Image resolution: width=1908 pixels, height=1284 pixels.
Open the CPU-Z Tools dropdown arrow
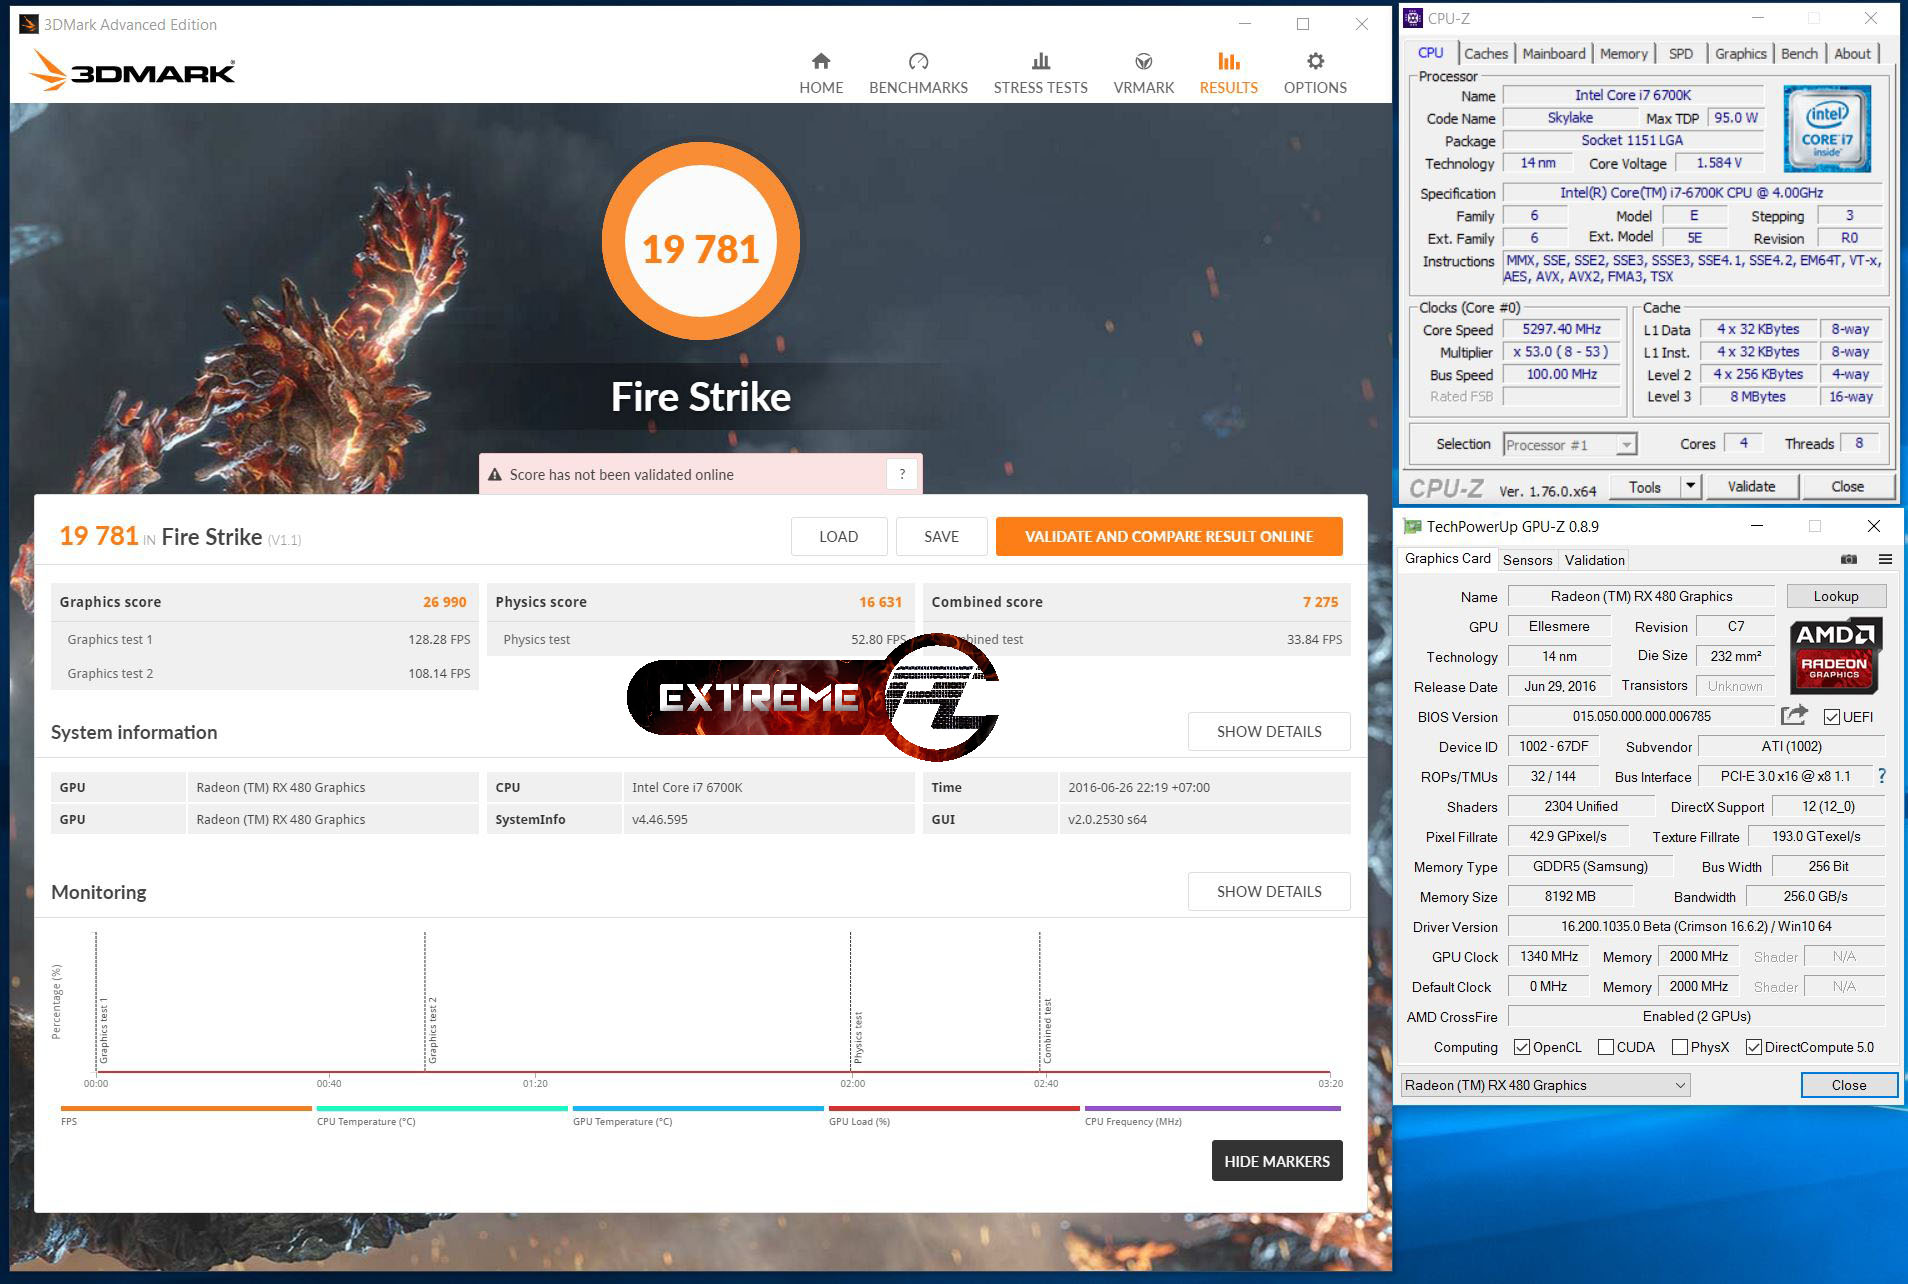[x=1690, y=487]
